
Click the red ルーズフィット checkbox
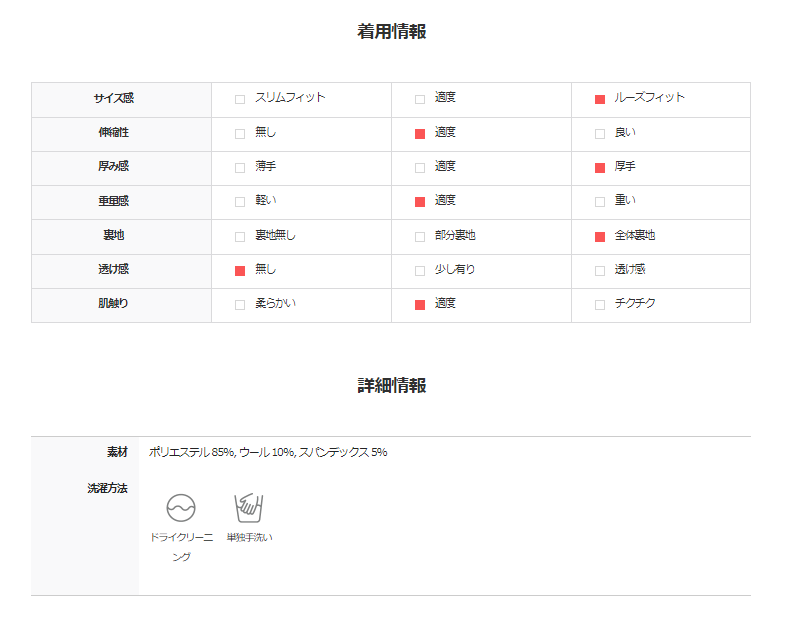[x=600, y=99]
